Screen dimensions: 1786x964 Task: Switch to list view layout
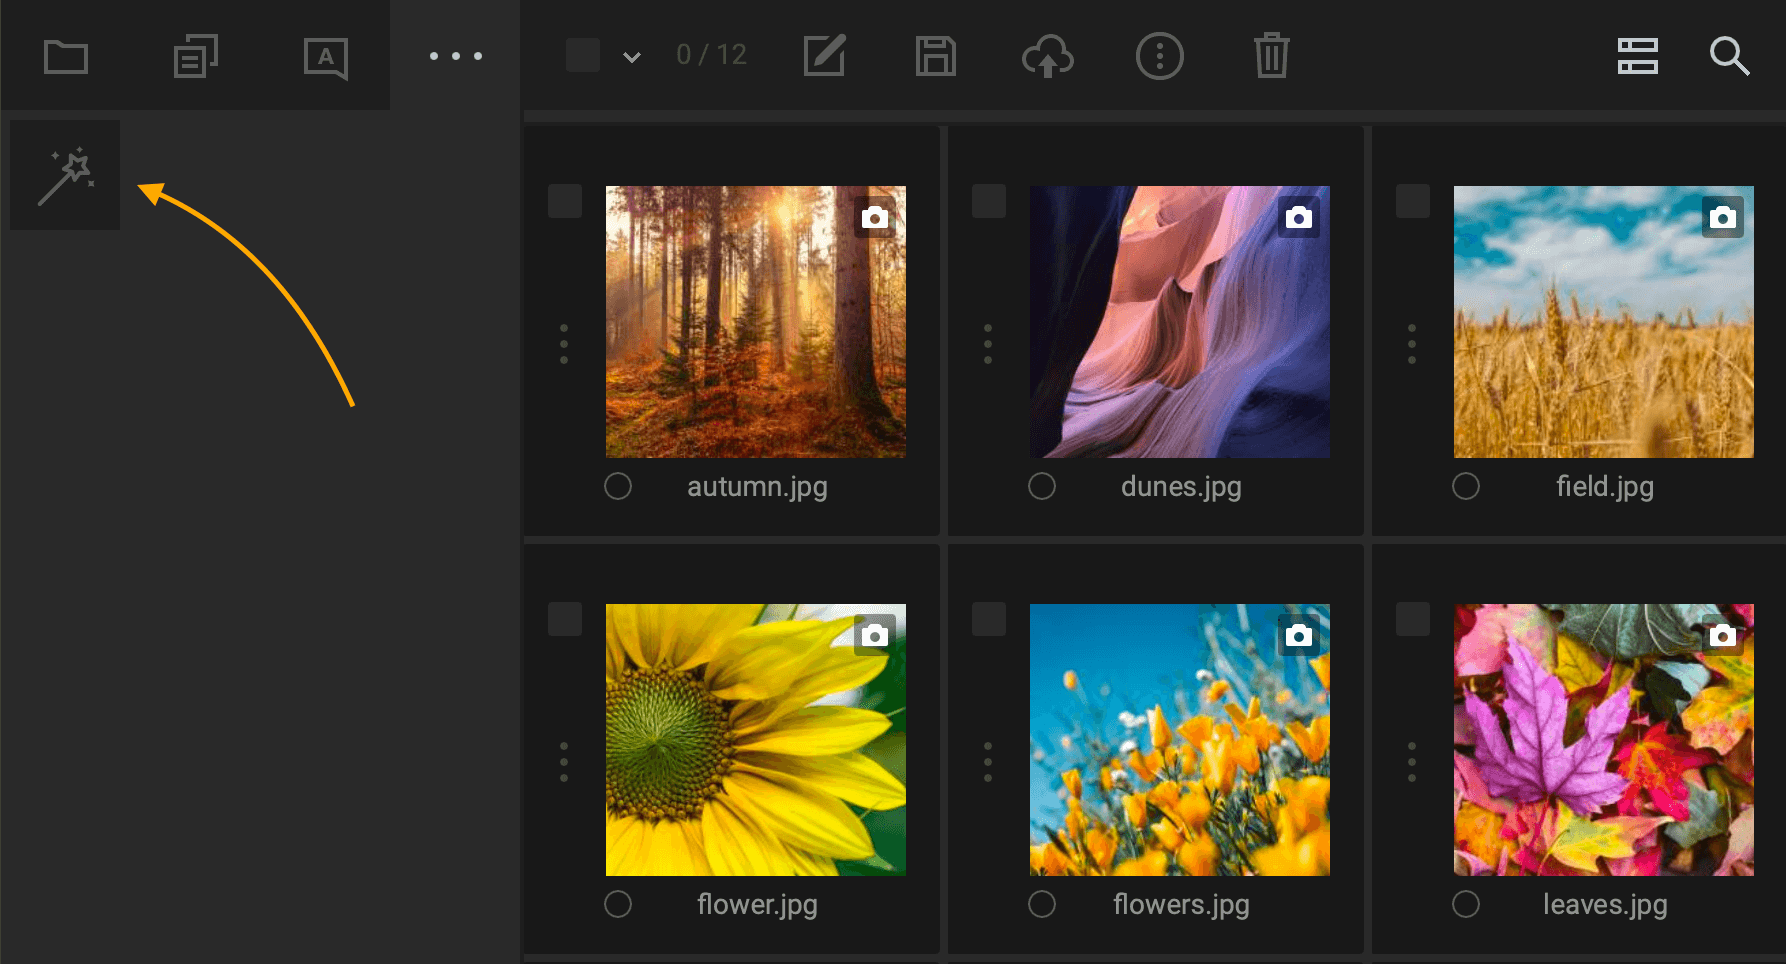click(1637, 55)
